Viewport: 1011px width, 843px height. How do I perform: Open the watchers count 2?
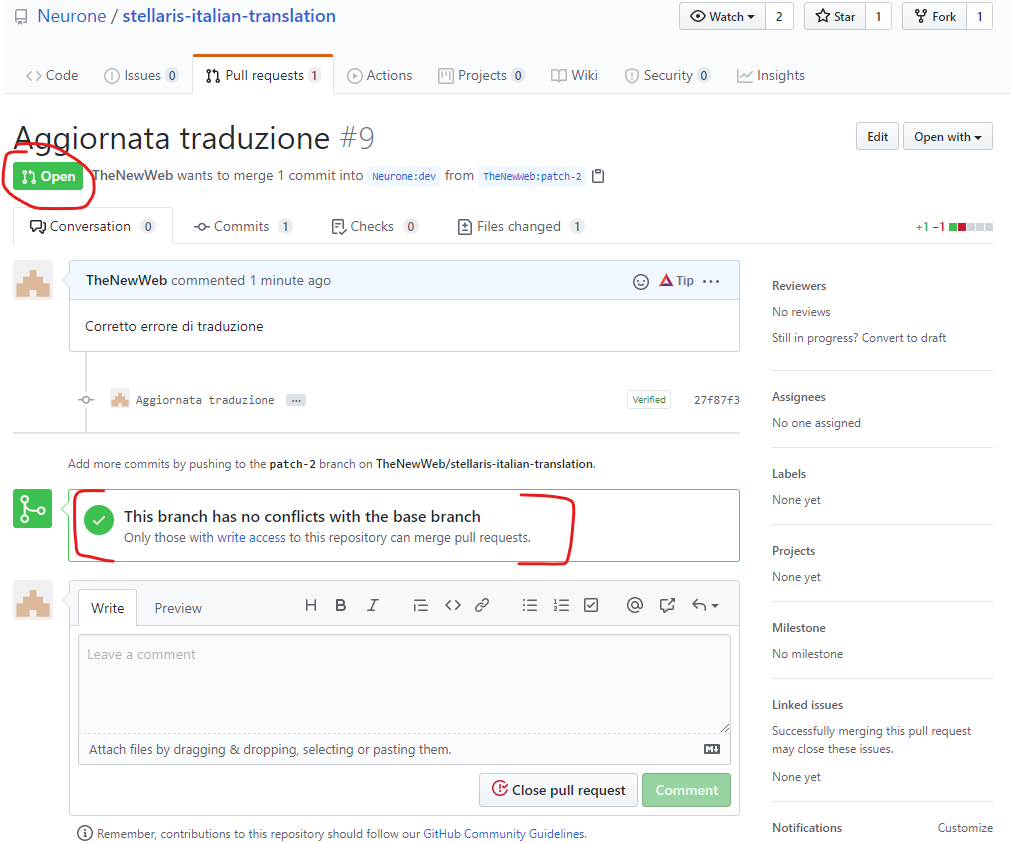[x=780, y=17]
